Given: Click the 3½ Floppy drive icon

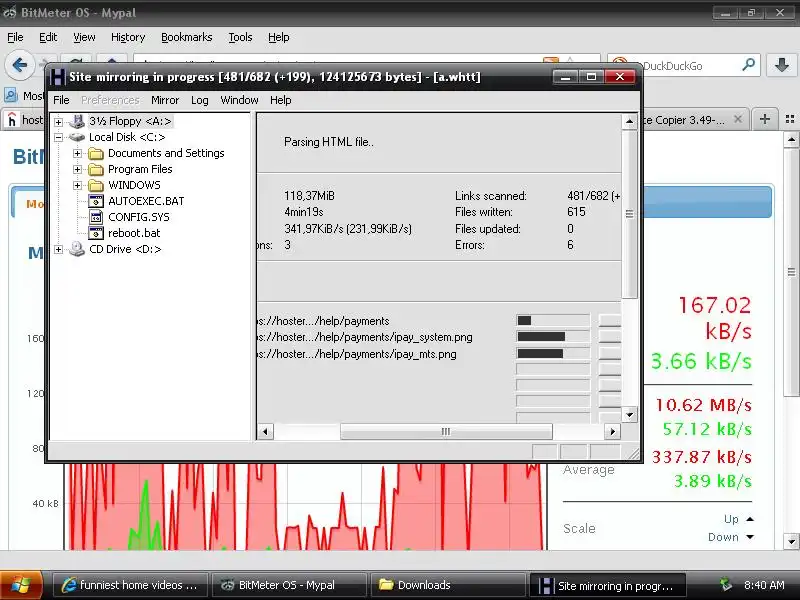Looking at the screenshot, I should (x=77, y=121).
